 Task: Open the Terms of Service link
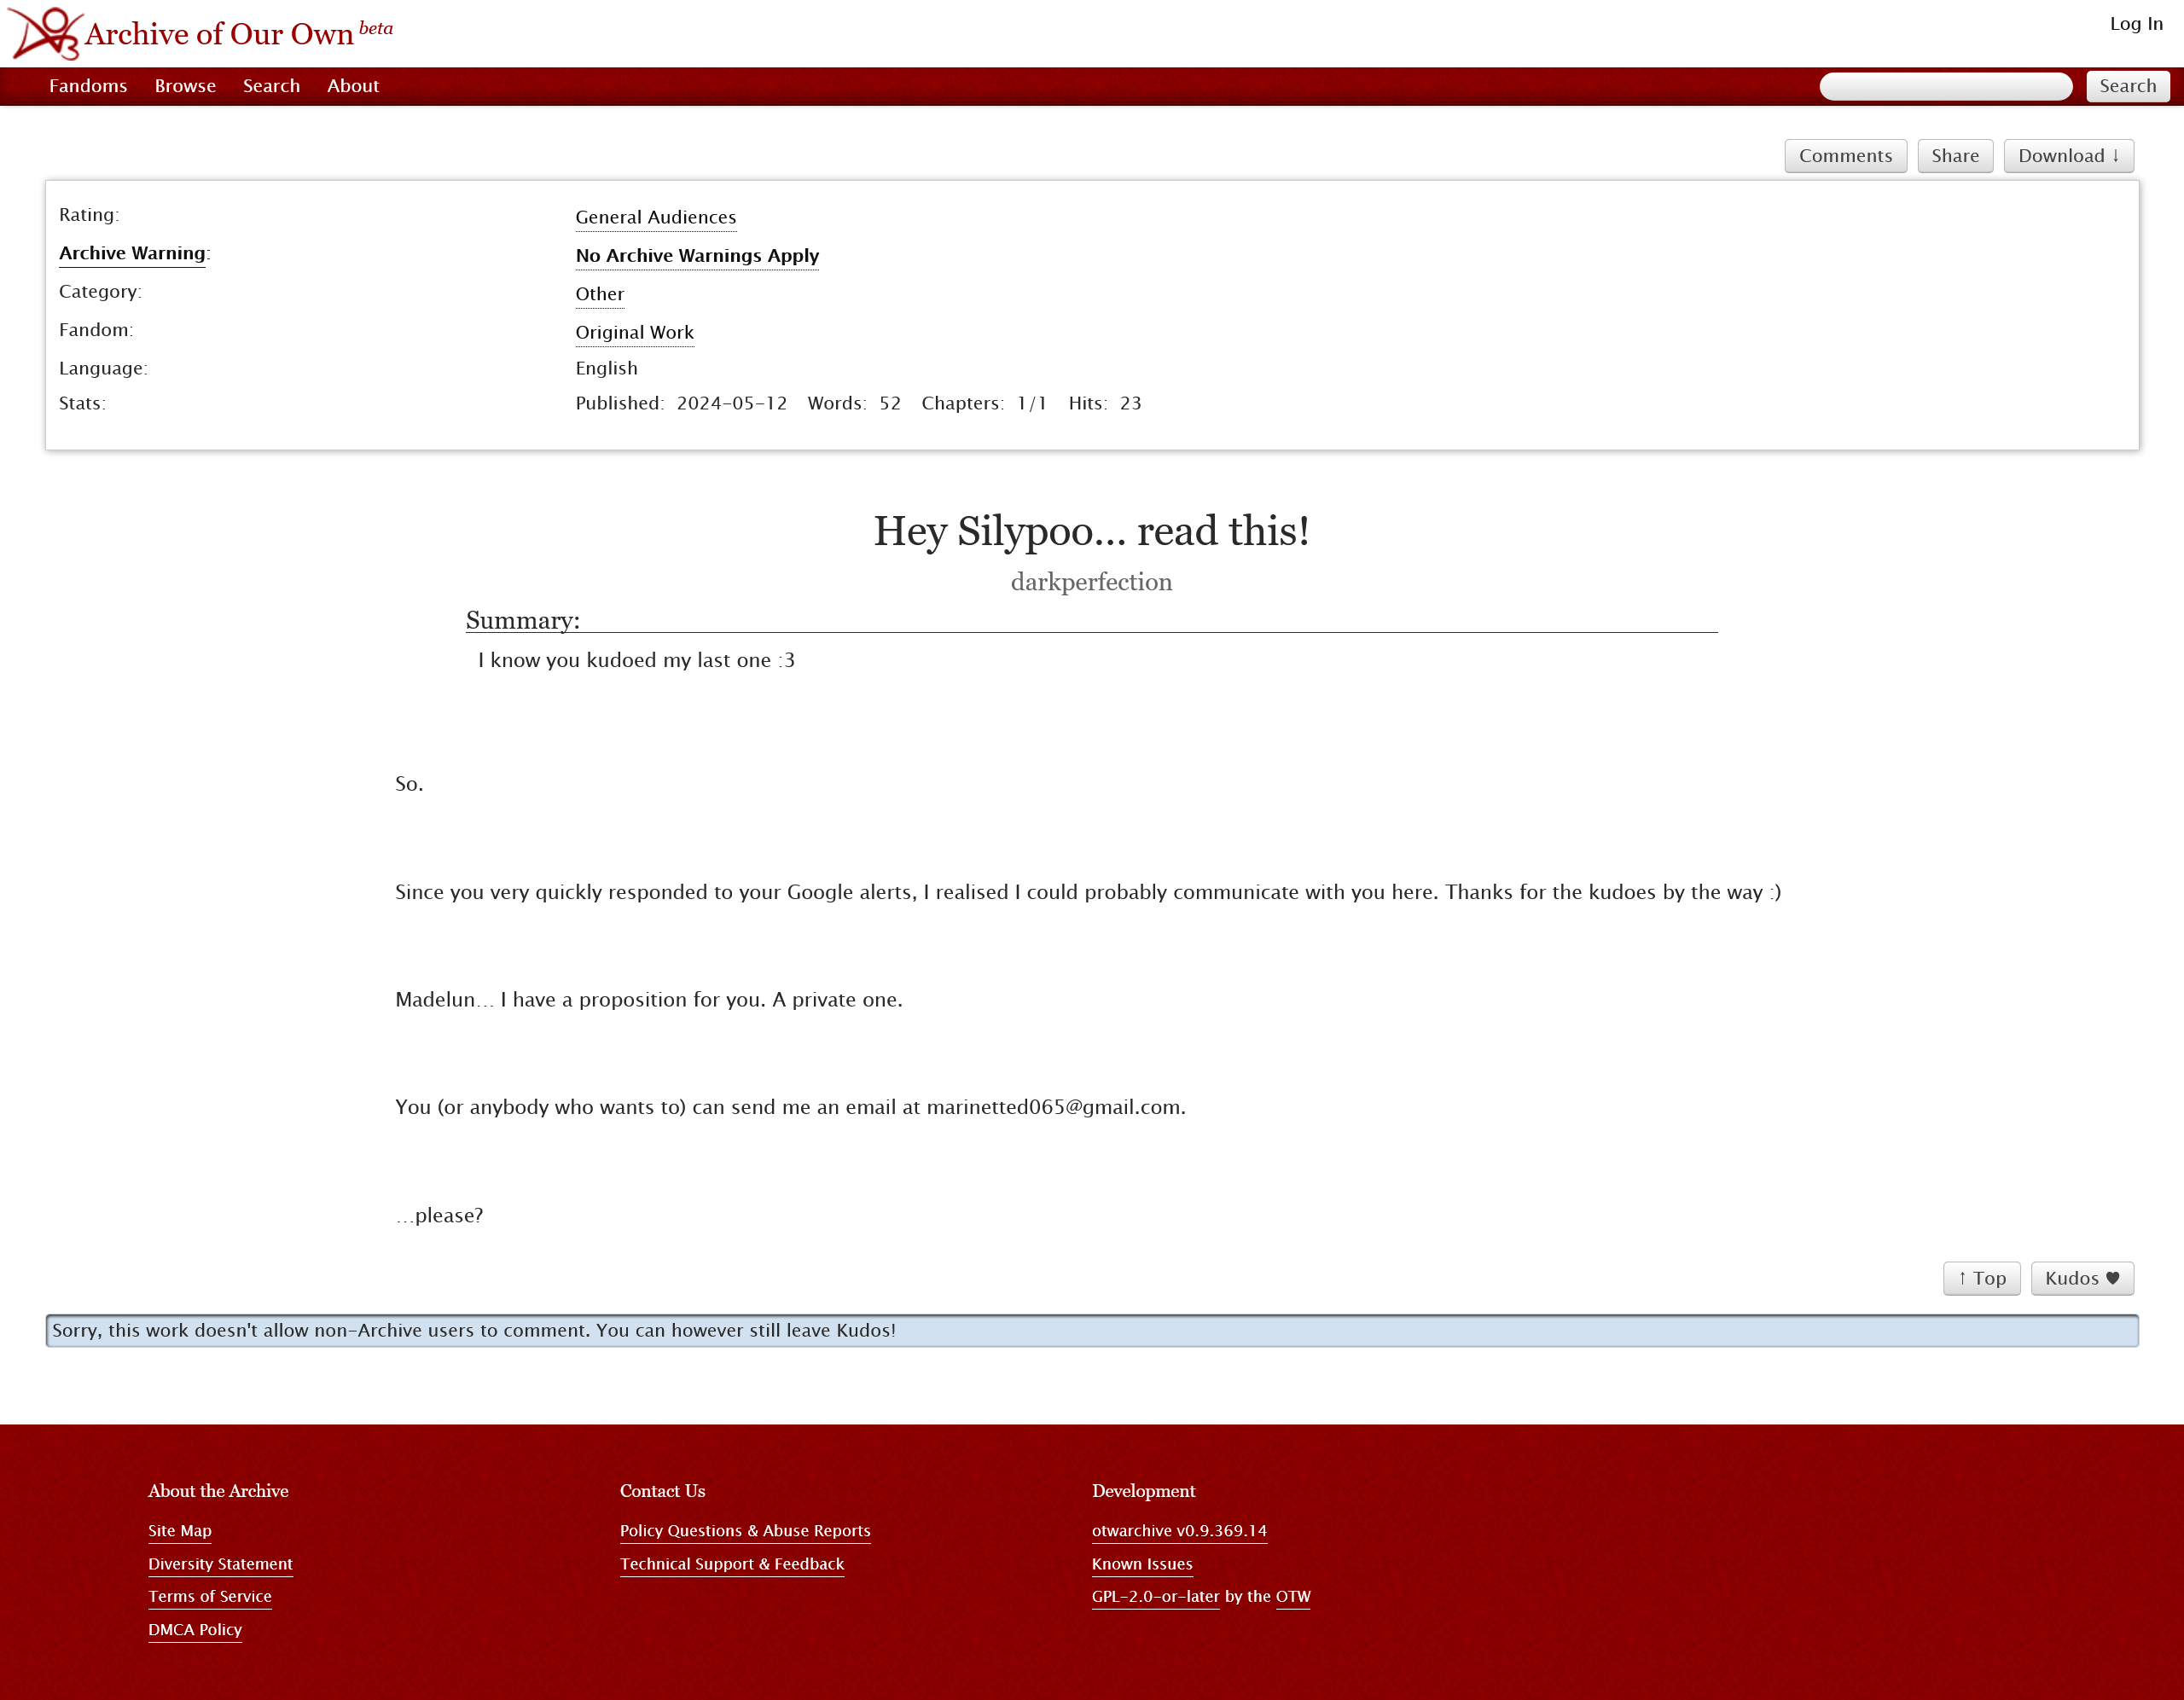(210, 1596)
